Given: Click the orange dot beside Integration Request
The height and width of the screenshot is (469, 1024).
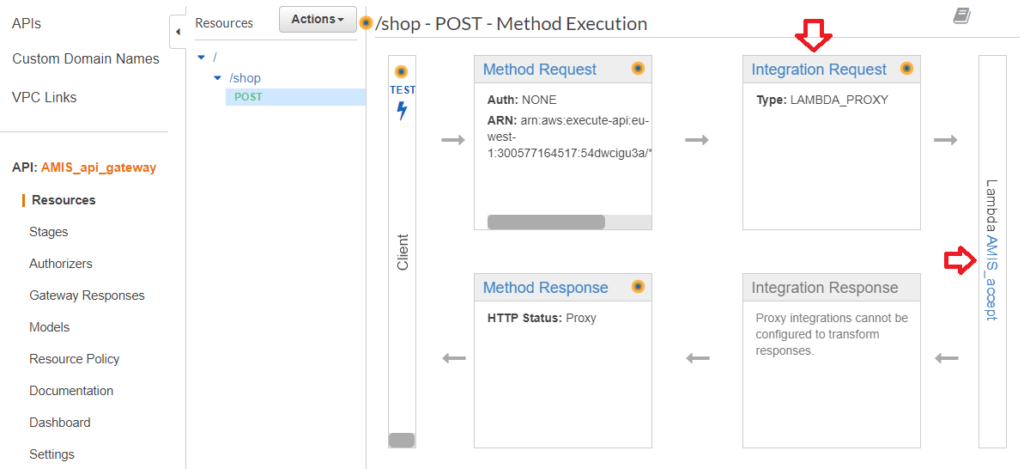Looking at the screenshot, I should point(907,69).
